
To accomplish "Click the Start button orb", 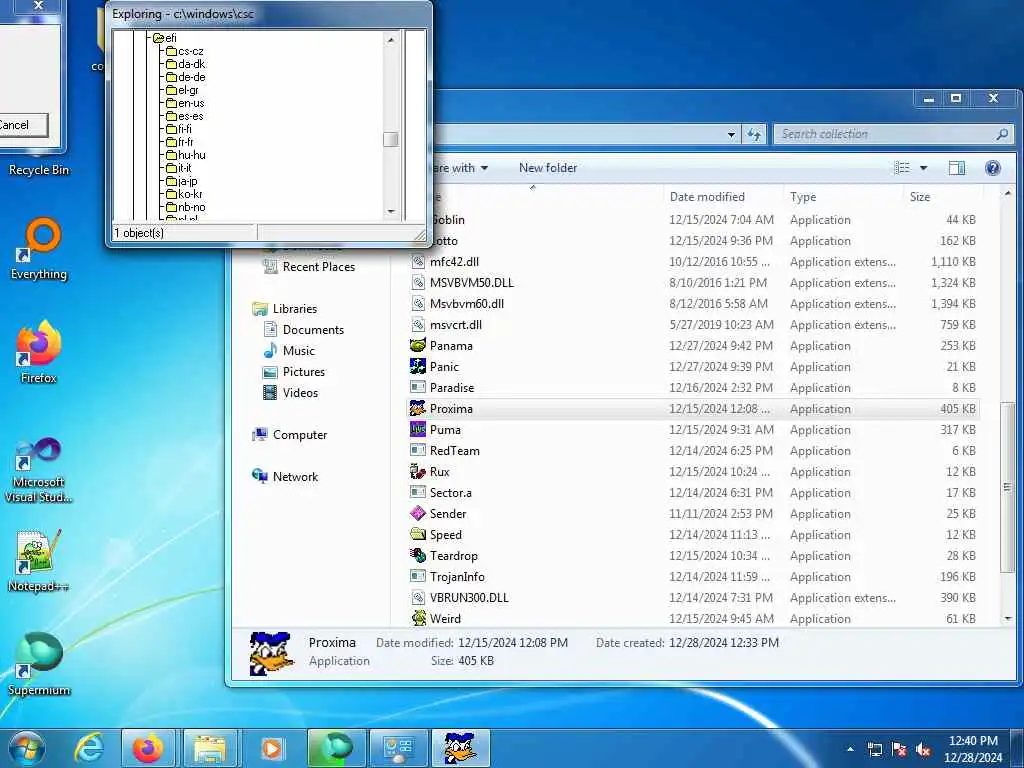I will [x=26, y=748].
